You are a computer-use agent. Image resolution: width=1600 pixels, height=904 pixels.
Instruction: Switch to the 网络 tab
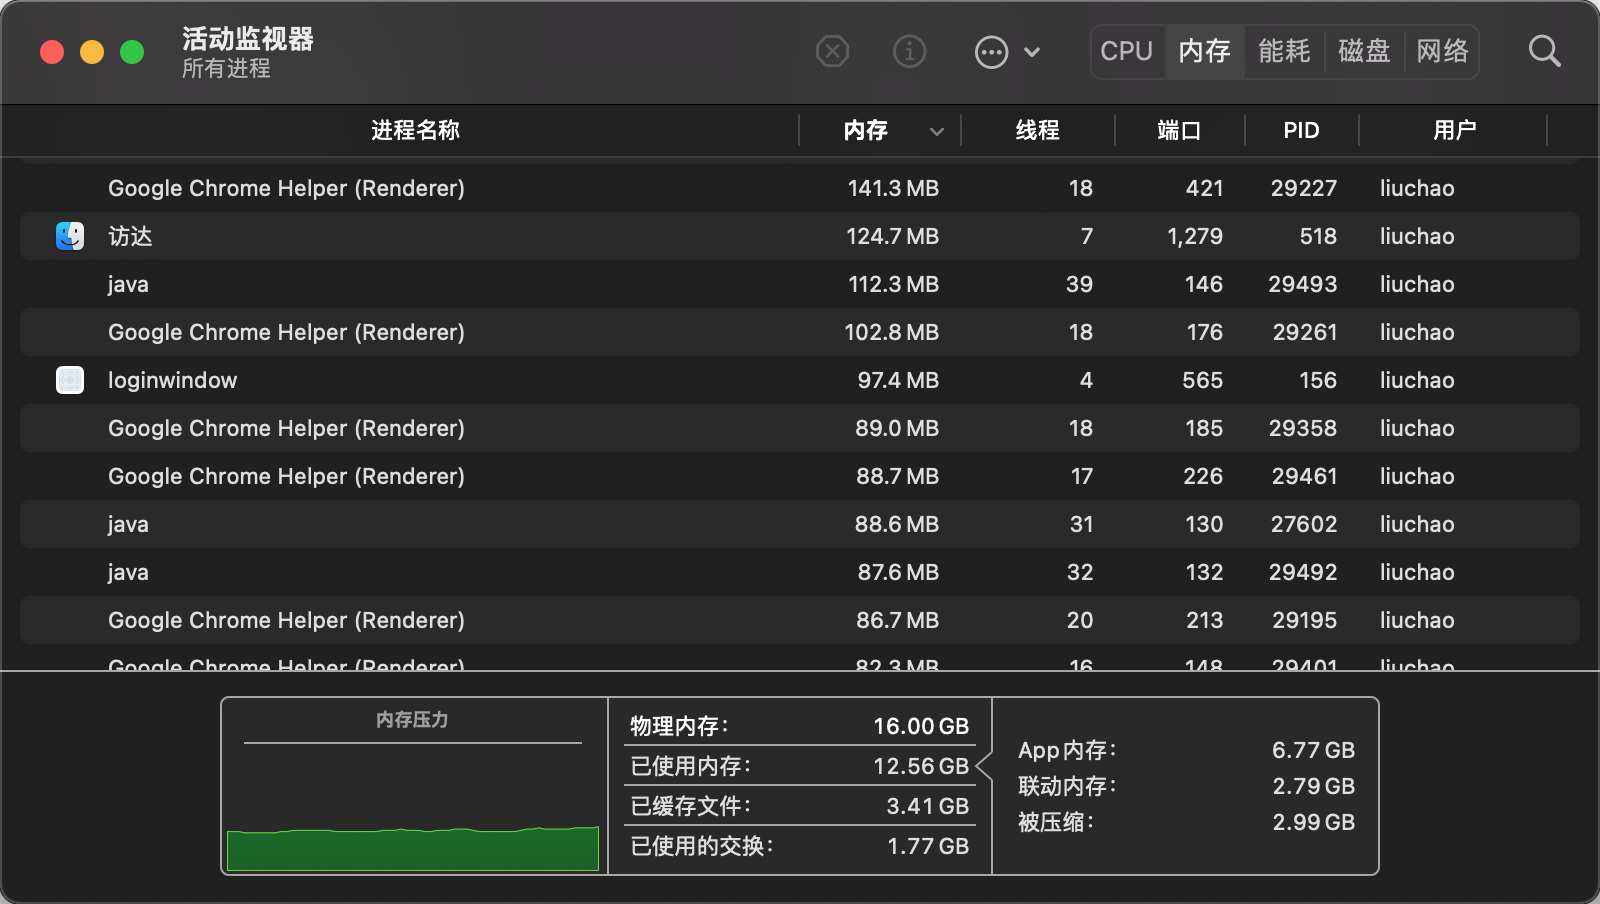(1442, 51)
